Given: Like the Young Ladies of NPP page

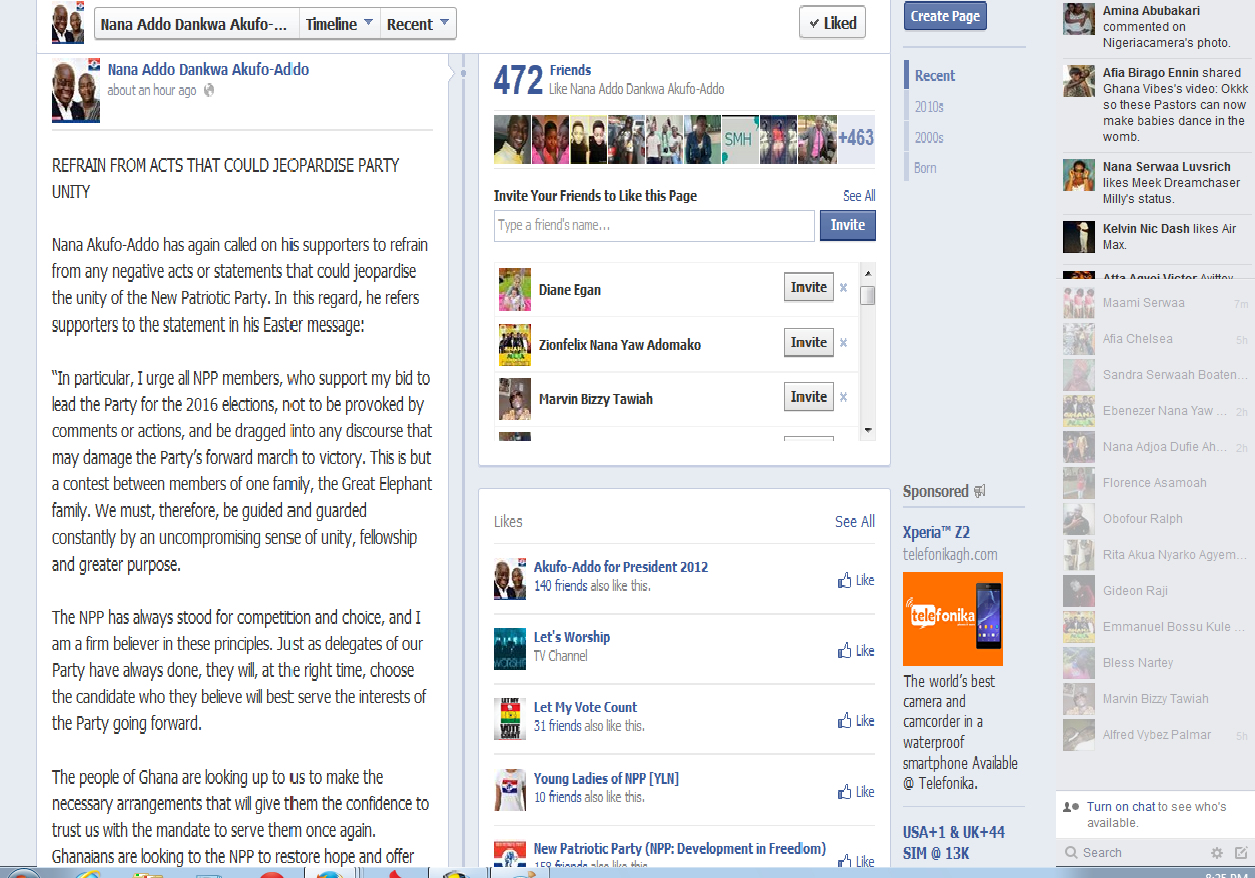Looking at the screenshot, I should point(856,791).
